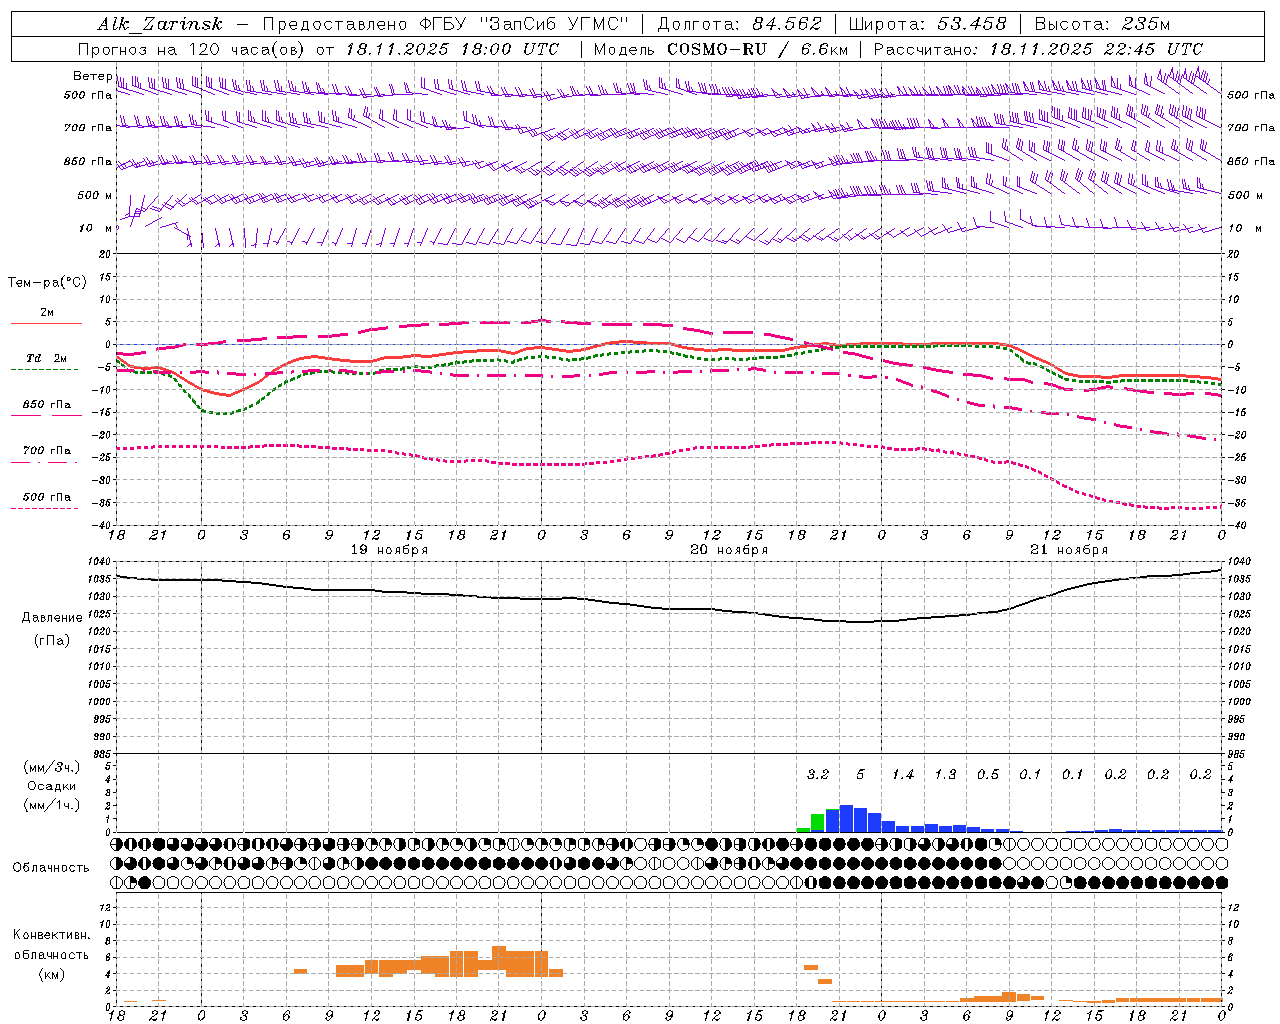The image size is (1280, 1024).
Task: Click the 1.4 precipitation total value
Action: pyautogui.click(x=903, y=775)
